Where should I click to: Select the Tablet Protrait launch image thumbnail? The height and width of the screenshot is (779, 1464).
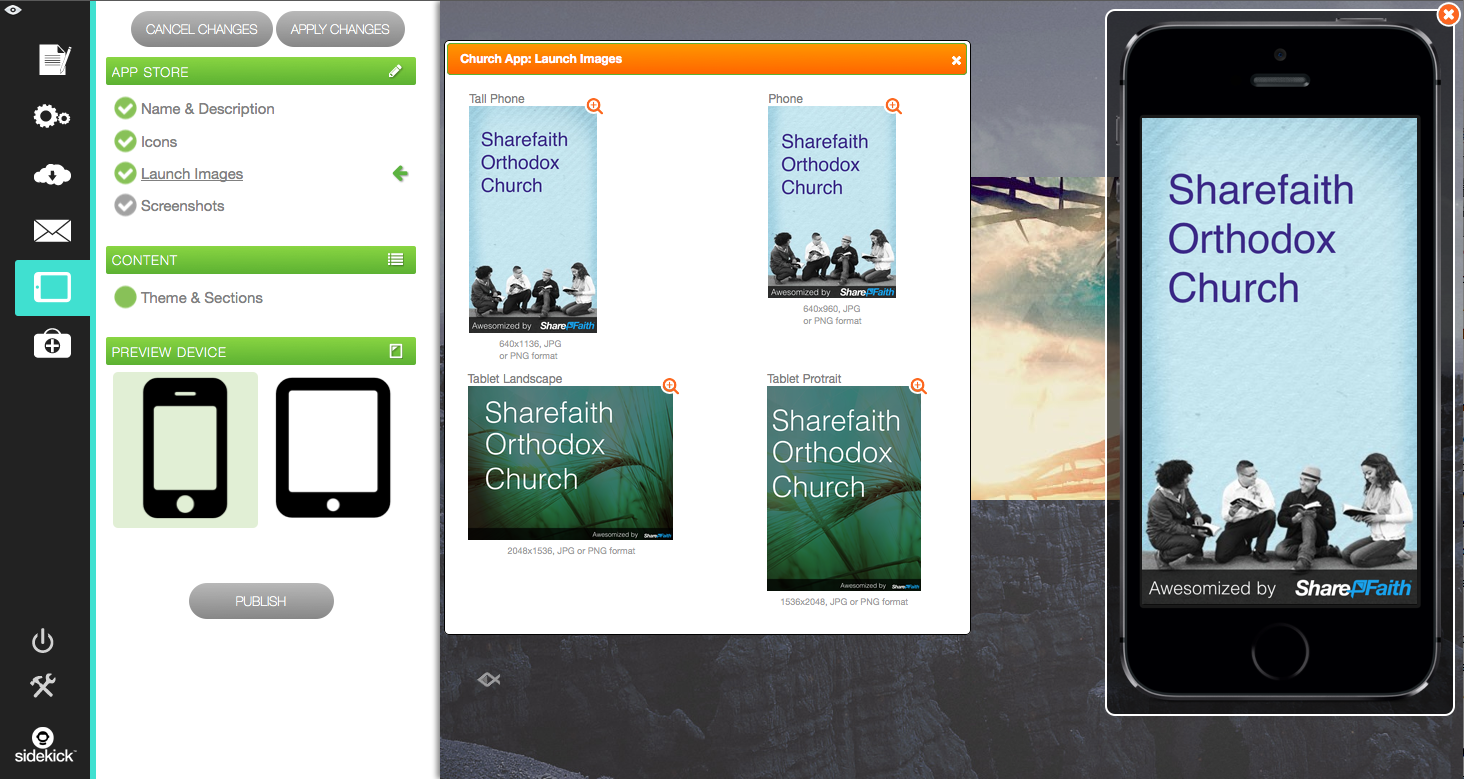pyautogui.click(x=844, y=489)
